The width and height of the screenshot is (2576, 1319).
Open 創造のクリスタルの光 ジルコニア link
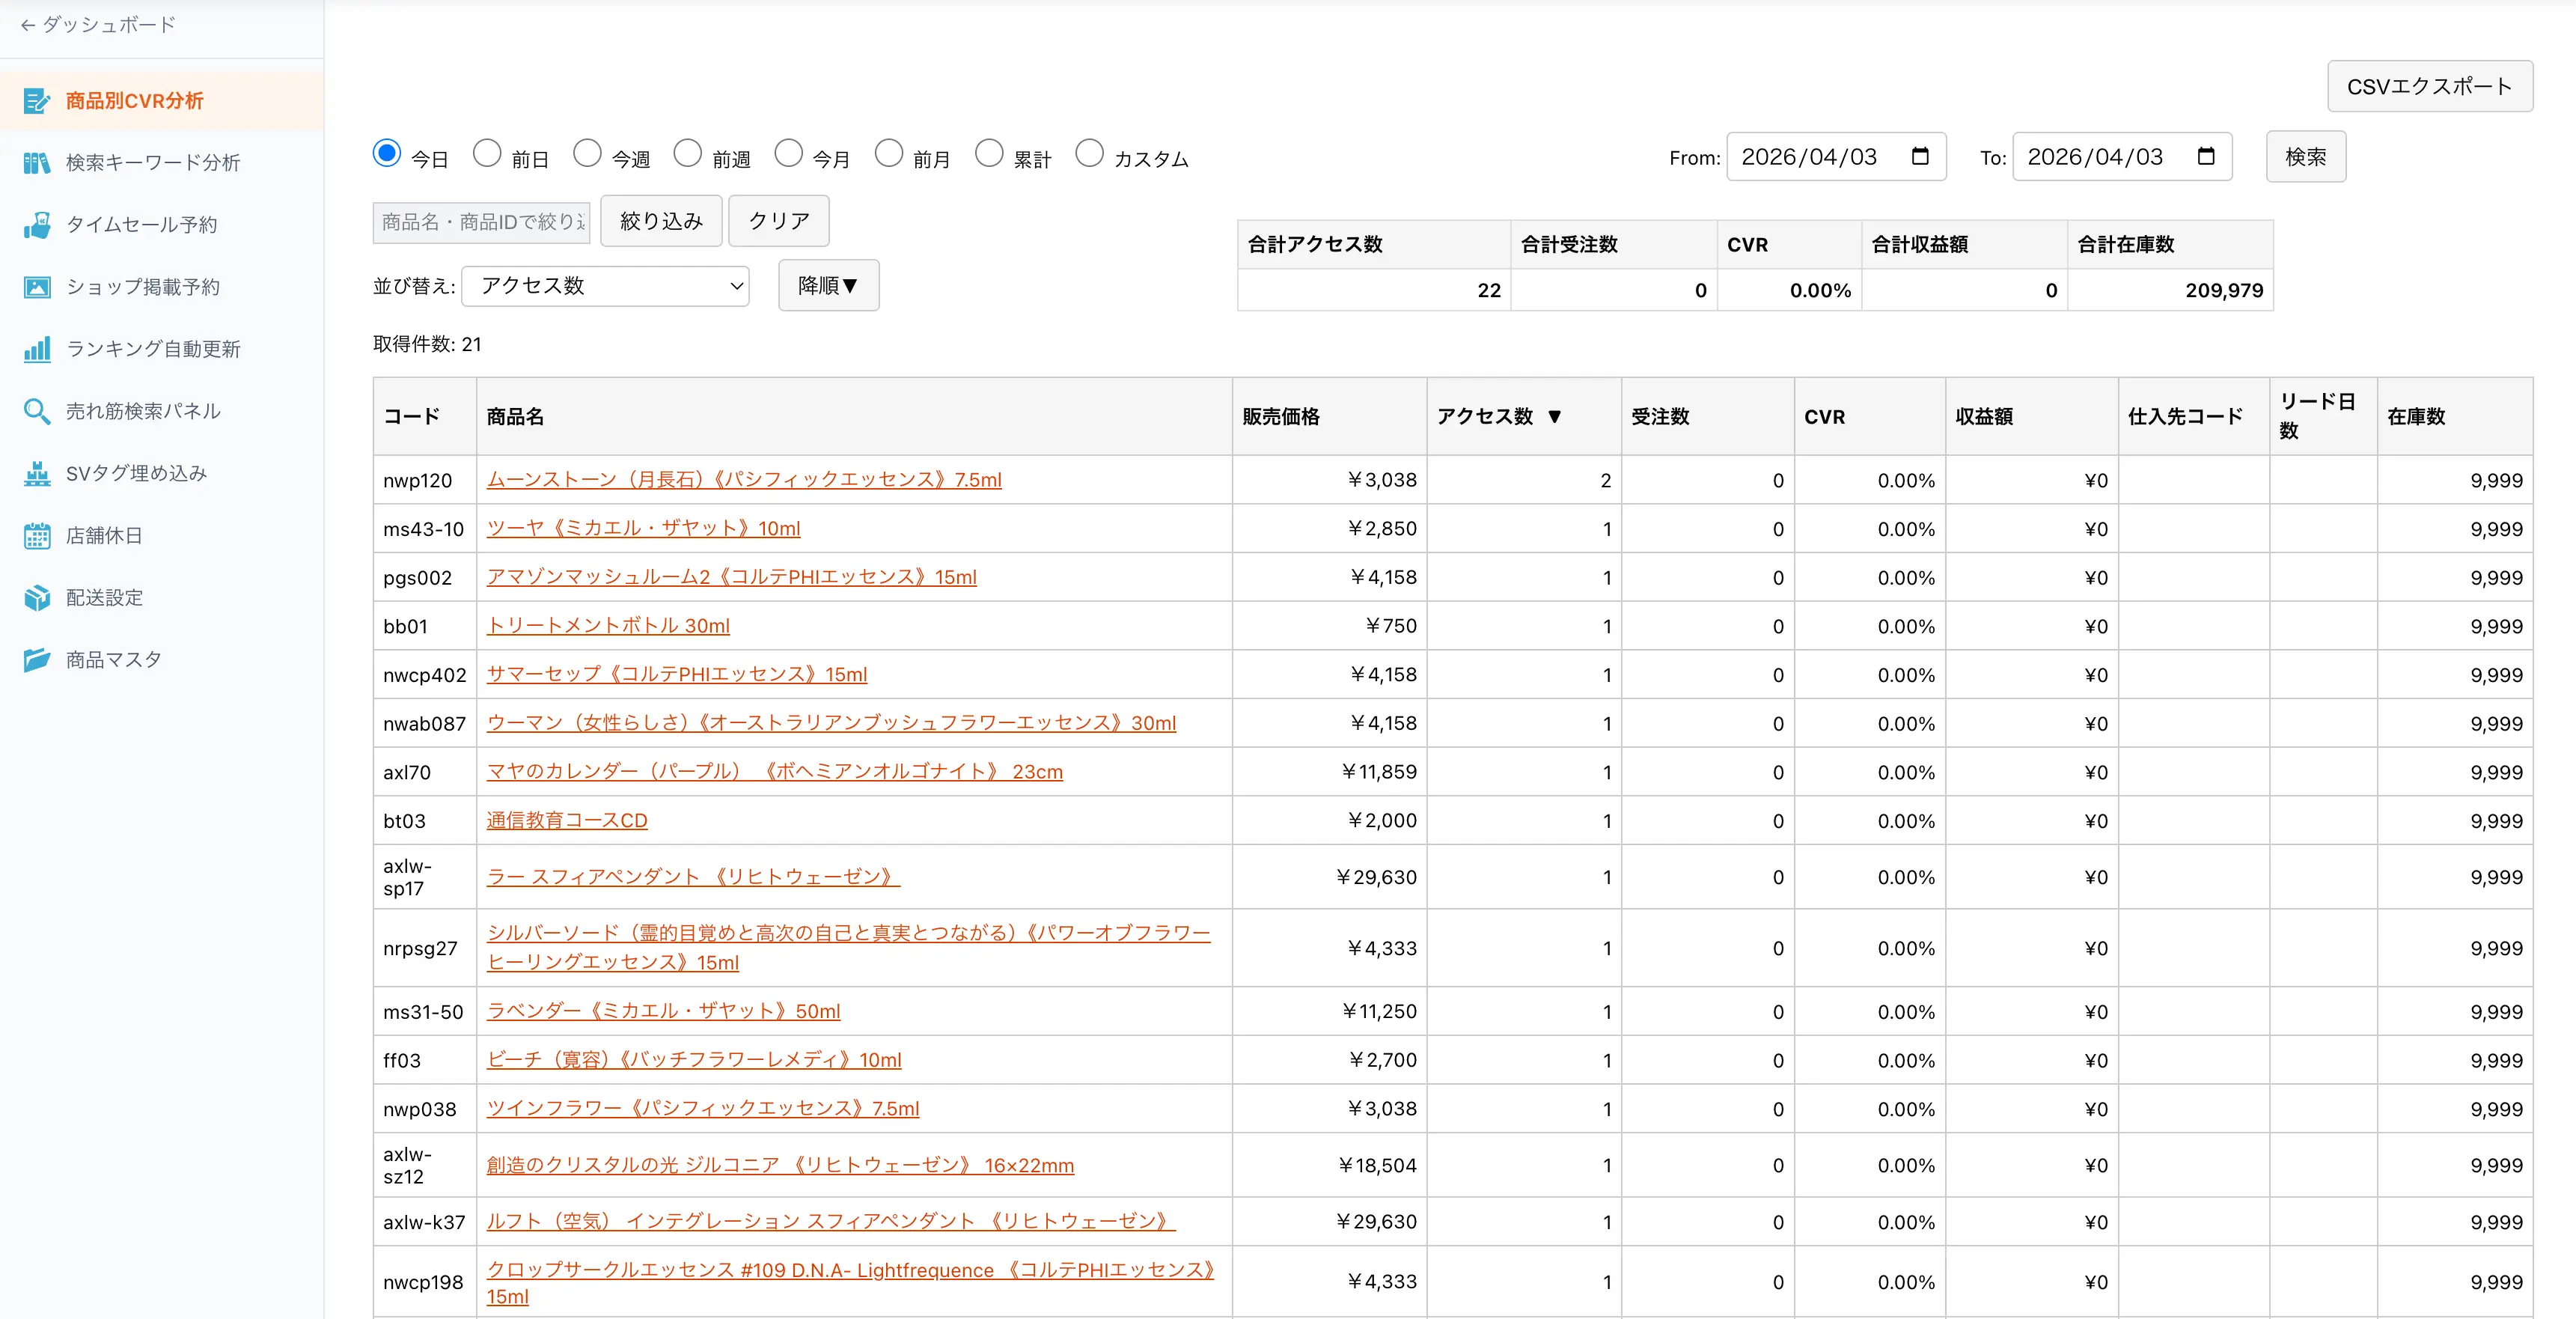[780, 1166]
